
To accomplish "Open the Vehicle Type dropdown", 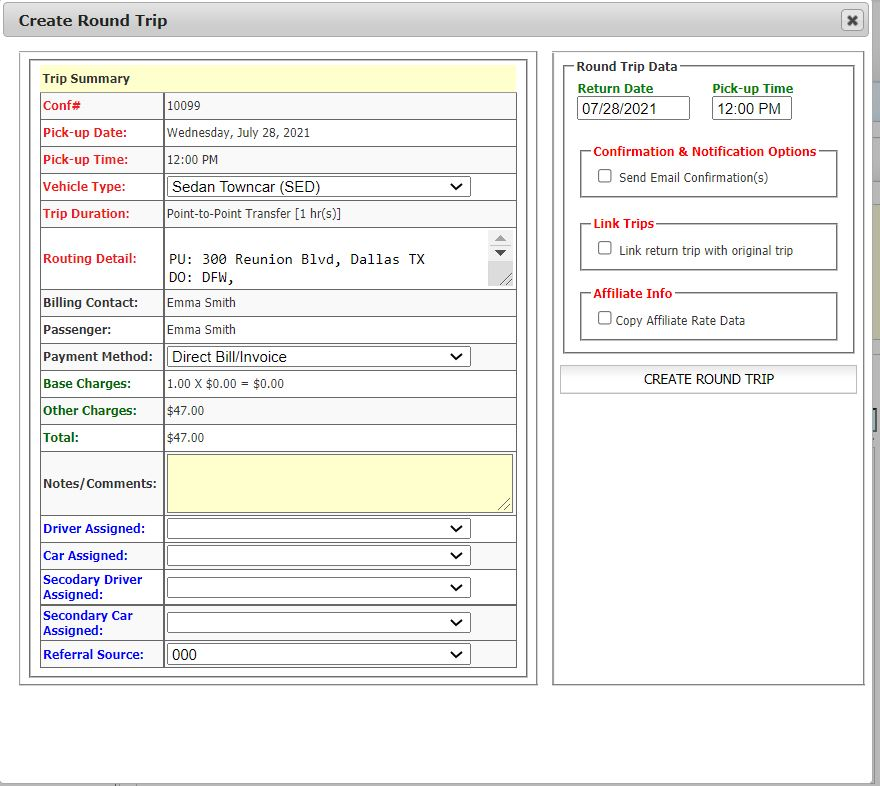I will click(x=318, y=187).
